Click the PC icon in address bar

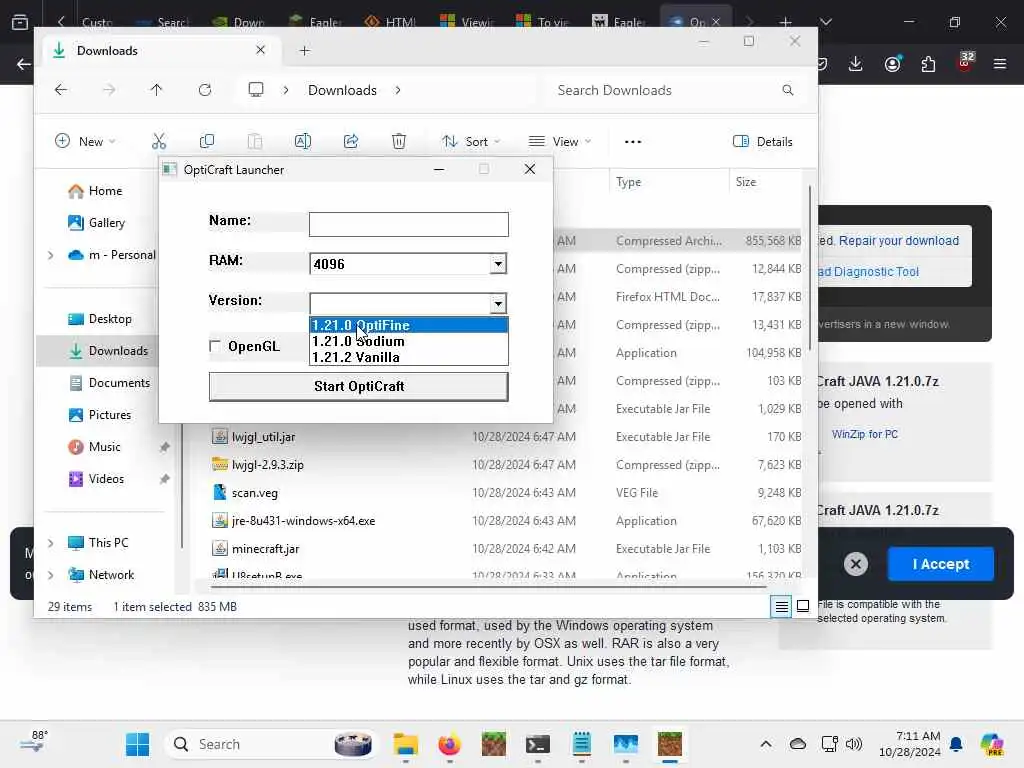point(256,90)
